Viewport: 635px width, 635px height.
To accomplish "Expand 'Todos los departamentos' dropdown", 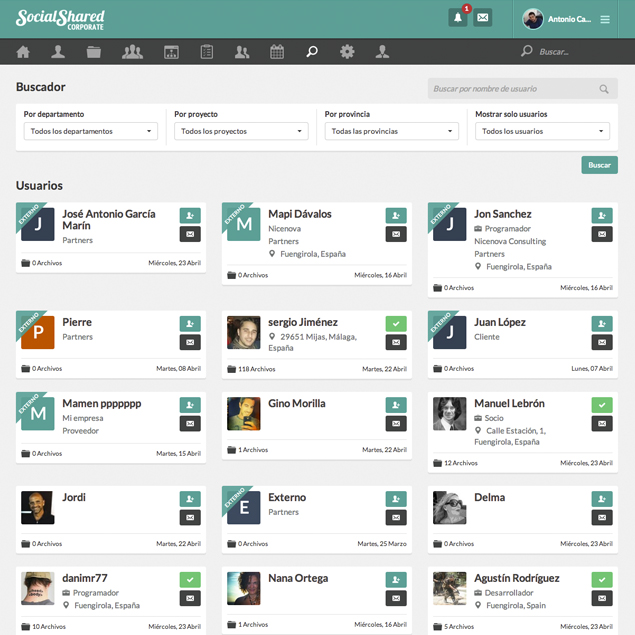I will pos(91,131).
